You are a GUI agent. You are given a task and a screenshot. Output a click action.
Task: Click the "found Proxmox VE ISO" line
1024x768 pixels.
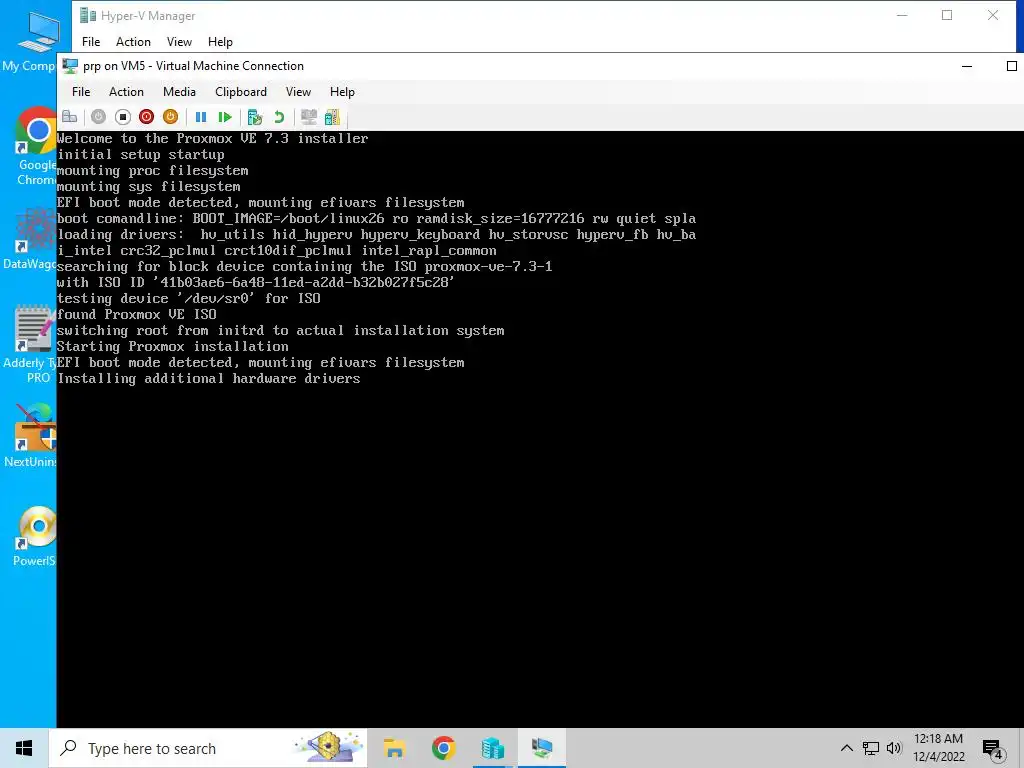(136, 314)
